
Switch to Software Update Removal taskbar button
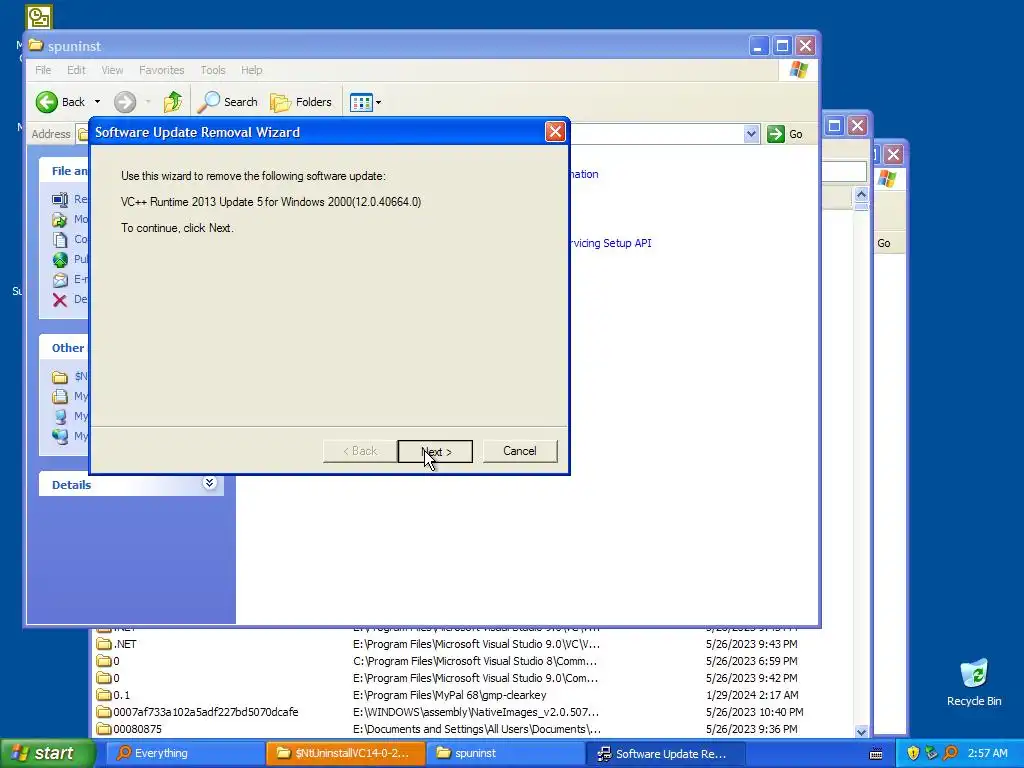(x=665, y=754)
